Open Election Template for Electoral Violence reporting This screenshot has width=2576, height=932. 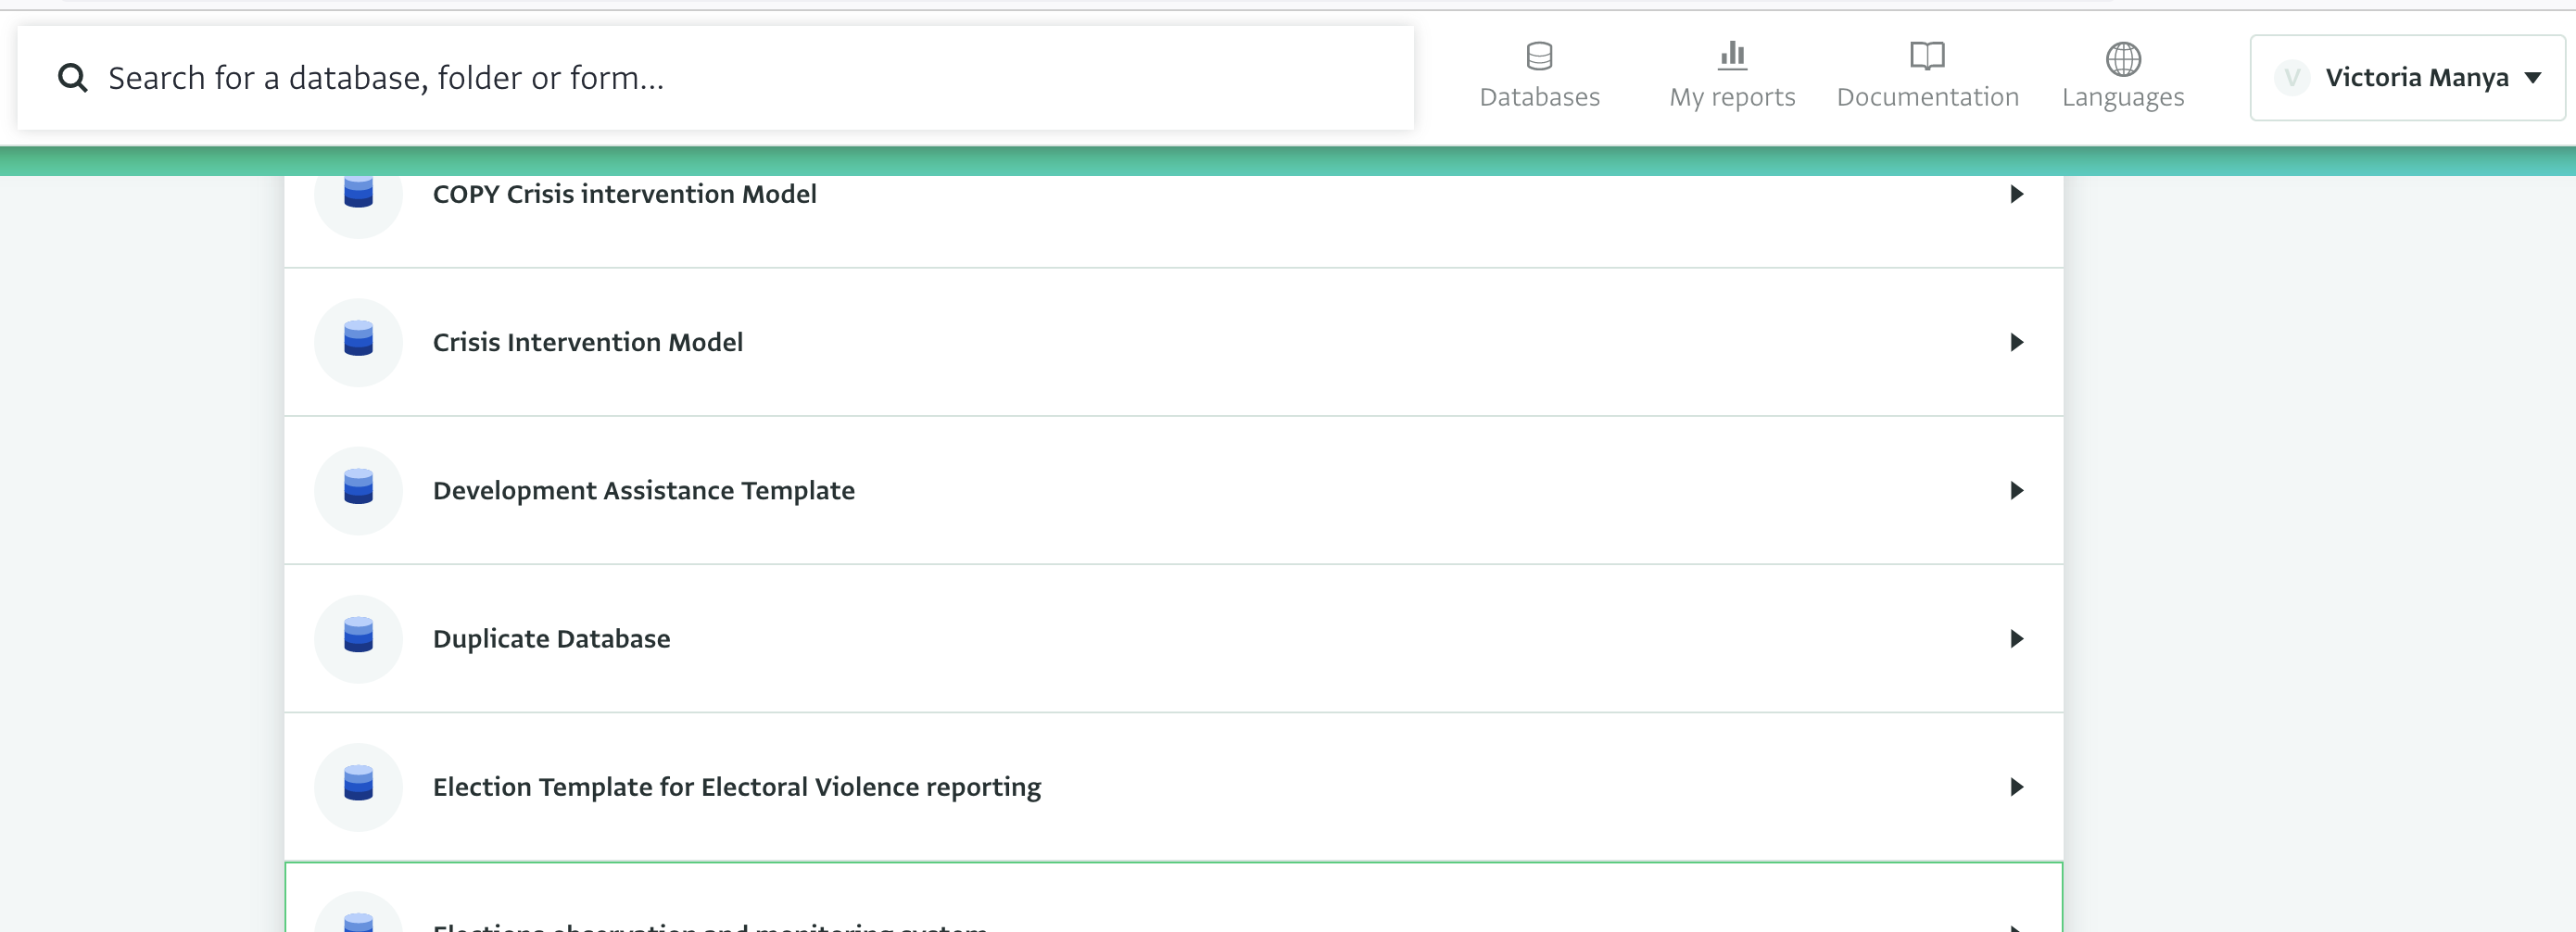pyautogui.click(x=1173, y=787)
